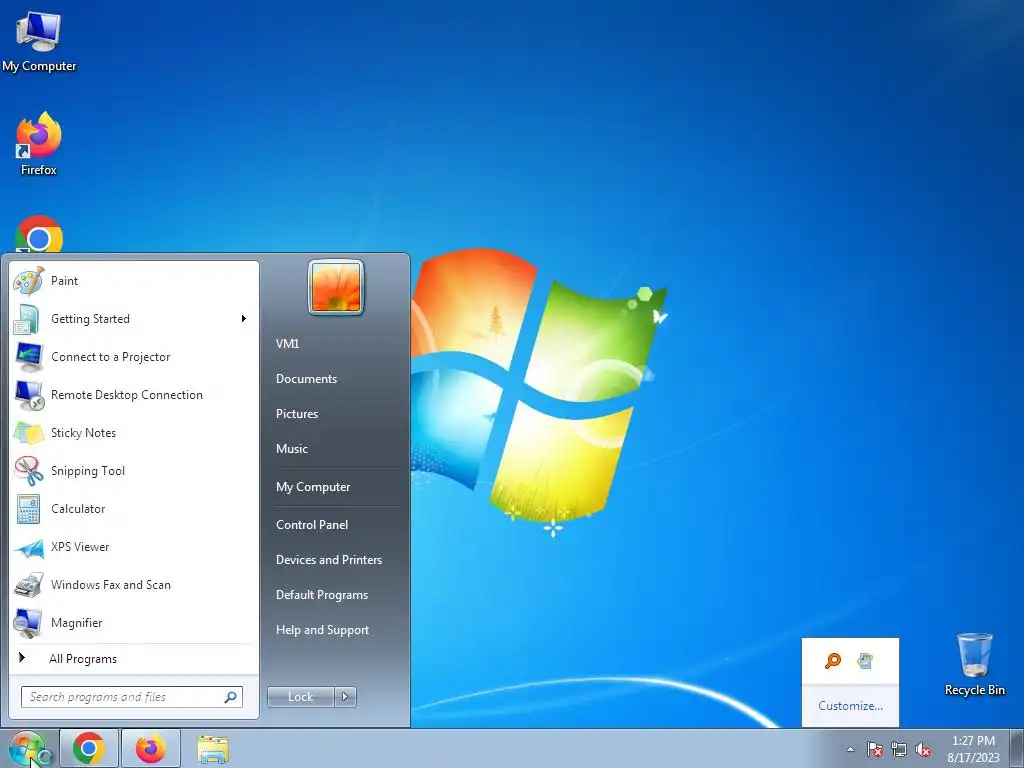1024x768 pixels.
Task: Open VM1 user folder
Action: click(x=287, y=344)
